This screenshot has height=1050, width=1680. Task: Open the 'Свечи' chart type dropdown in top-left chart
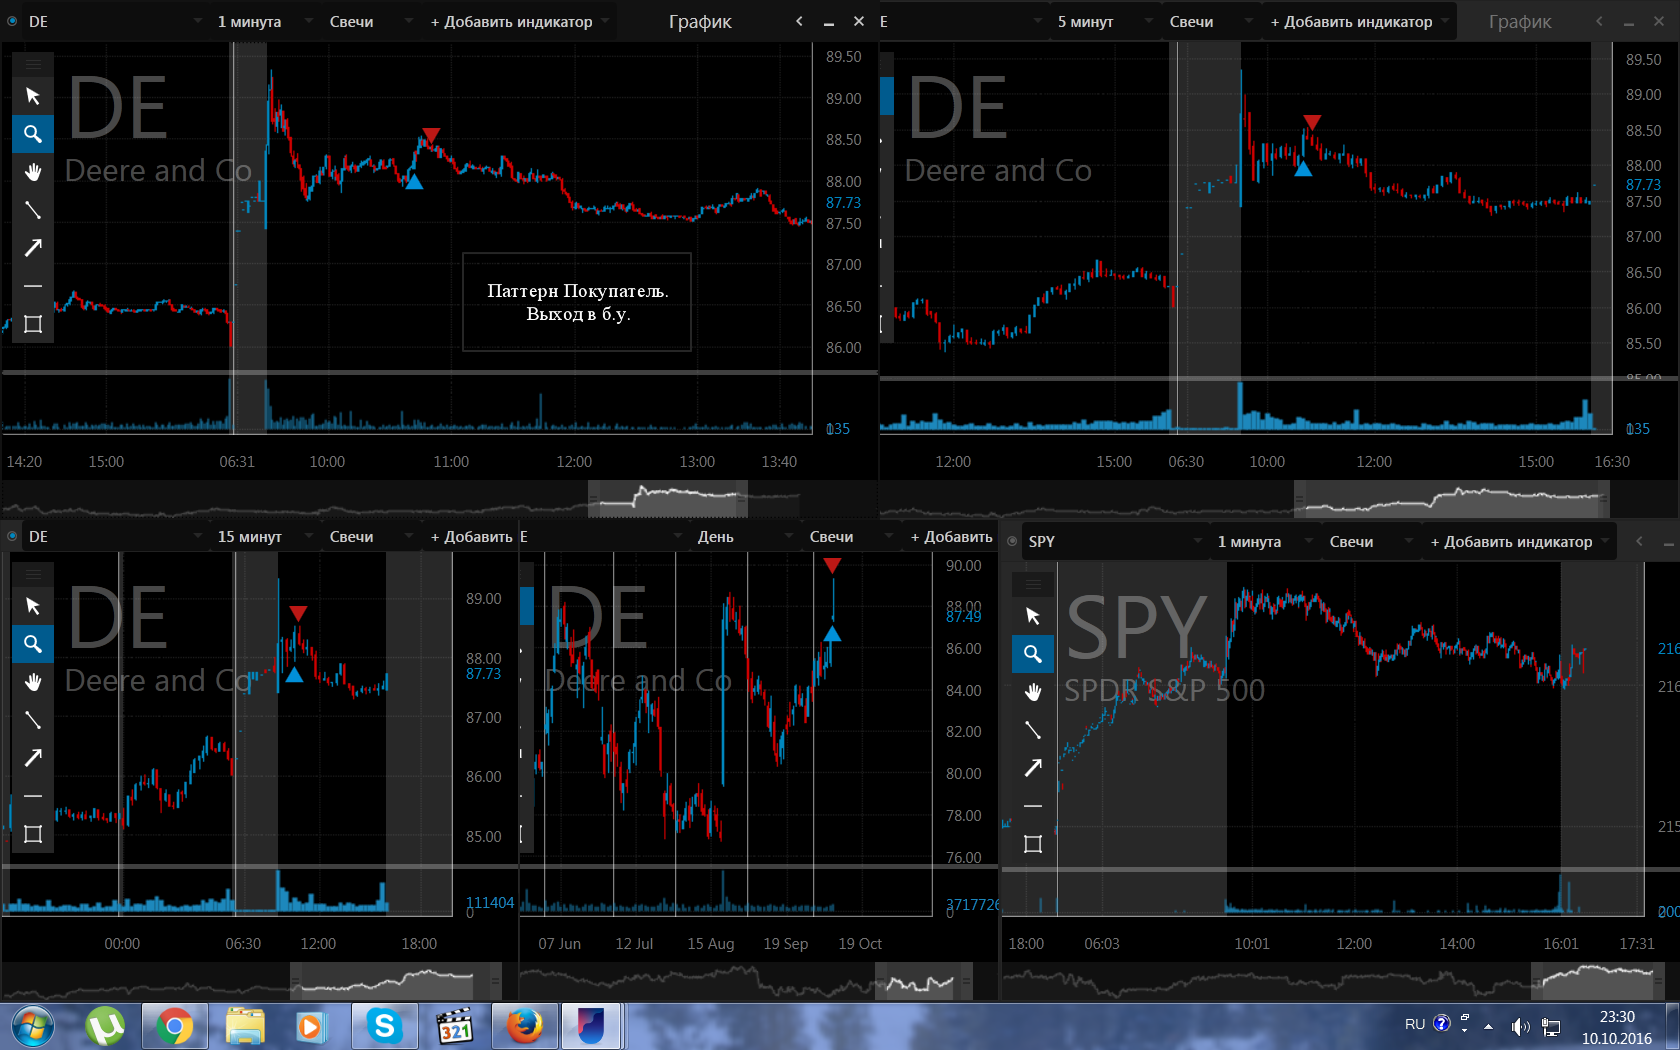coord(370,21)
